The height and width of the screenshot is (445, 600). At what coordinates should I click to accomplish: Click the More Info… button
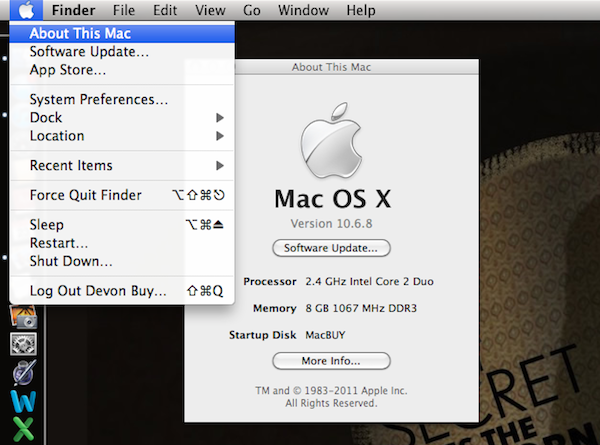click(x=331, y=361)
